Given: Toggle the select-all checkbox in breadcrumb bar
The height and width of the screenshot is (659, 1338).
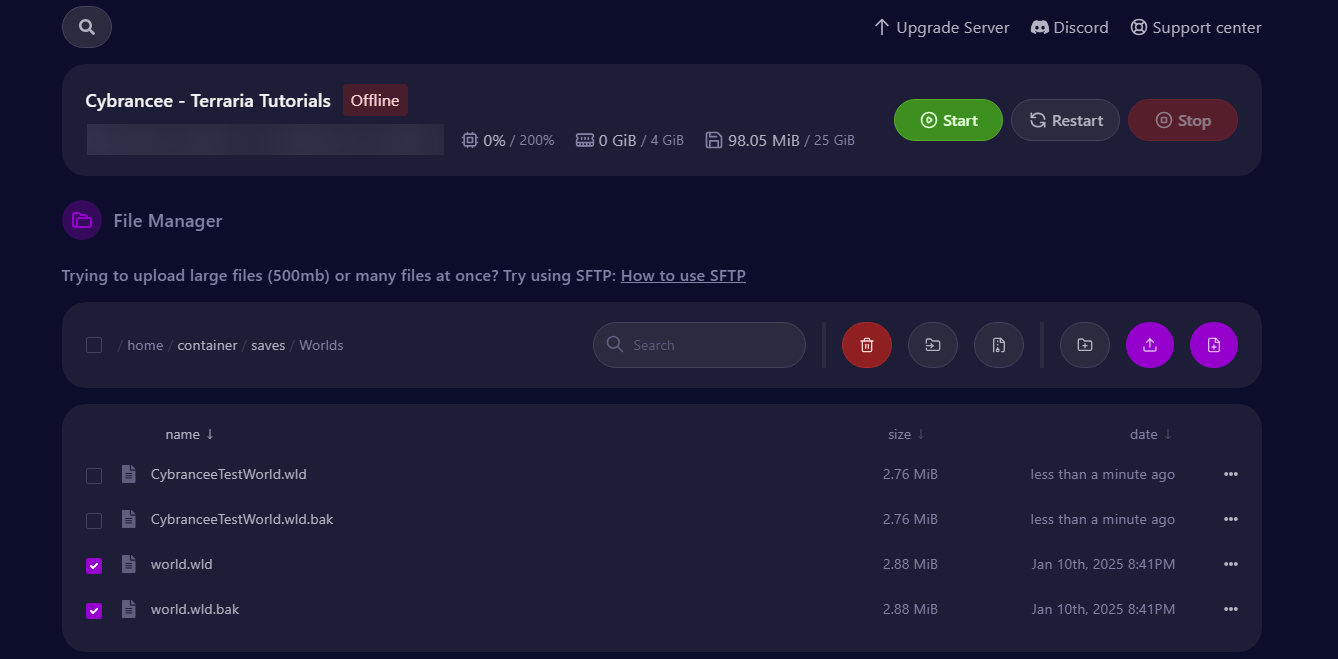Looking at the screenshot, I should click(93, 344).
